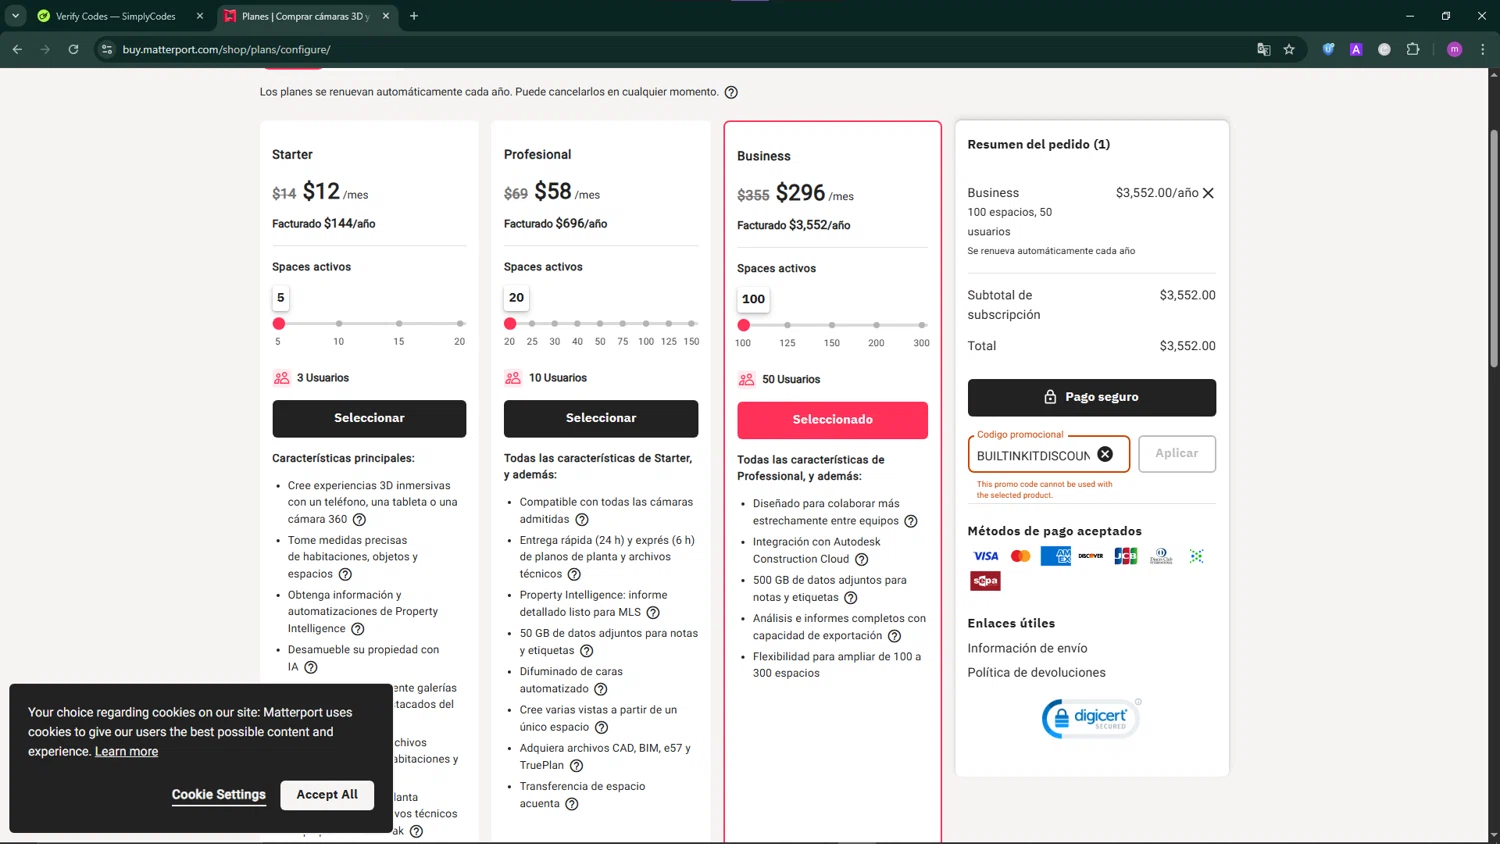Open help for colaborar entre equipos
1500x844 pixels.
coord(911,521)
